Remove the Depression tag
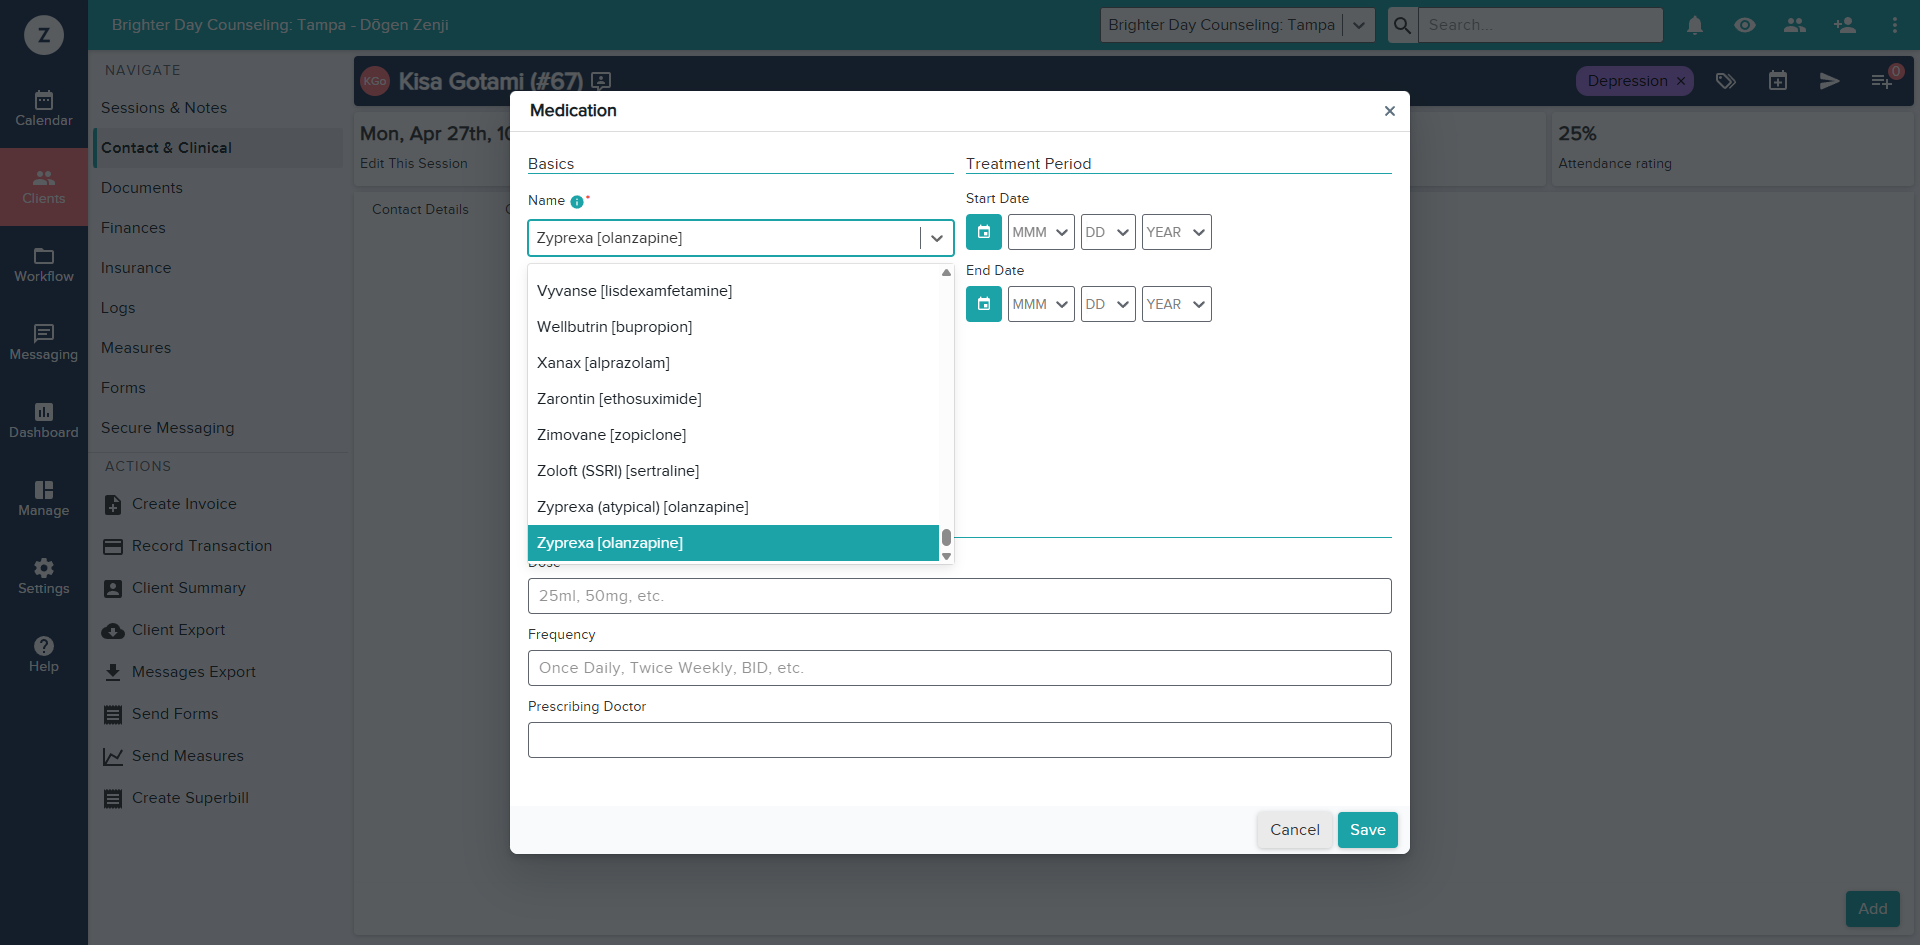Viewport: 1920px width, 945px height. click(1681, 81)
